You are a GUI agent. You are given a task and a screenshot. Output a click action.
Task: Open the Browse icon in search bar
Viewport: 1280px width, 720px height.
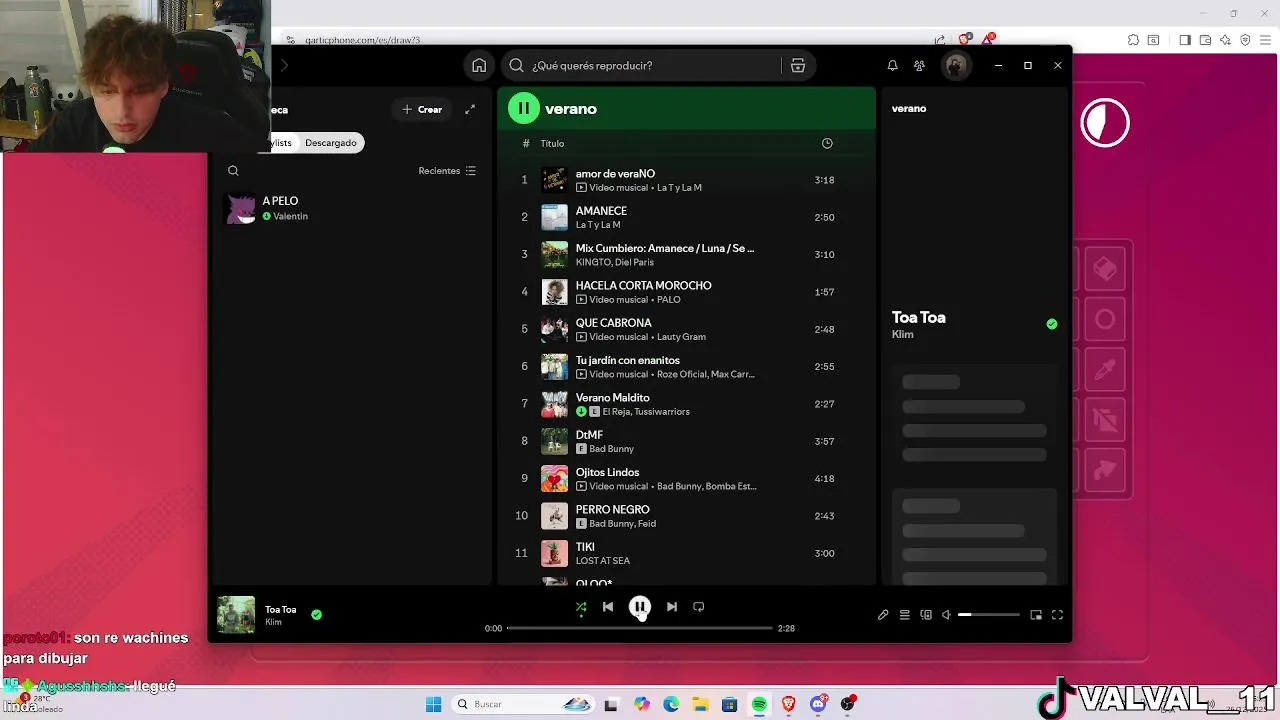[798, 66]
